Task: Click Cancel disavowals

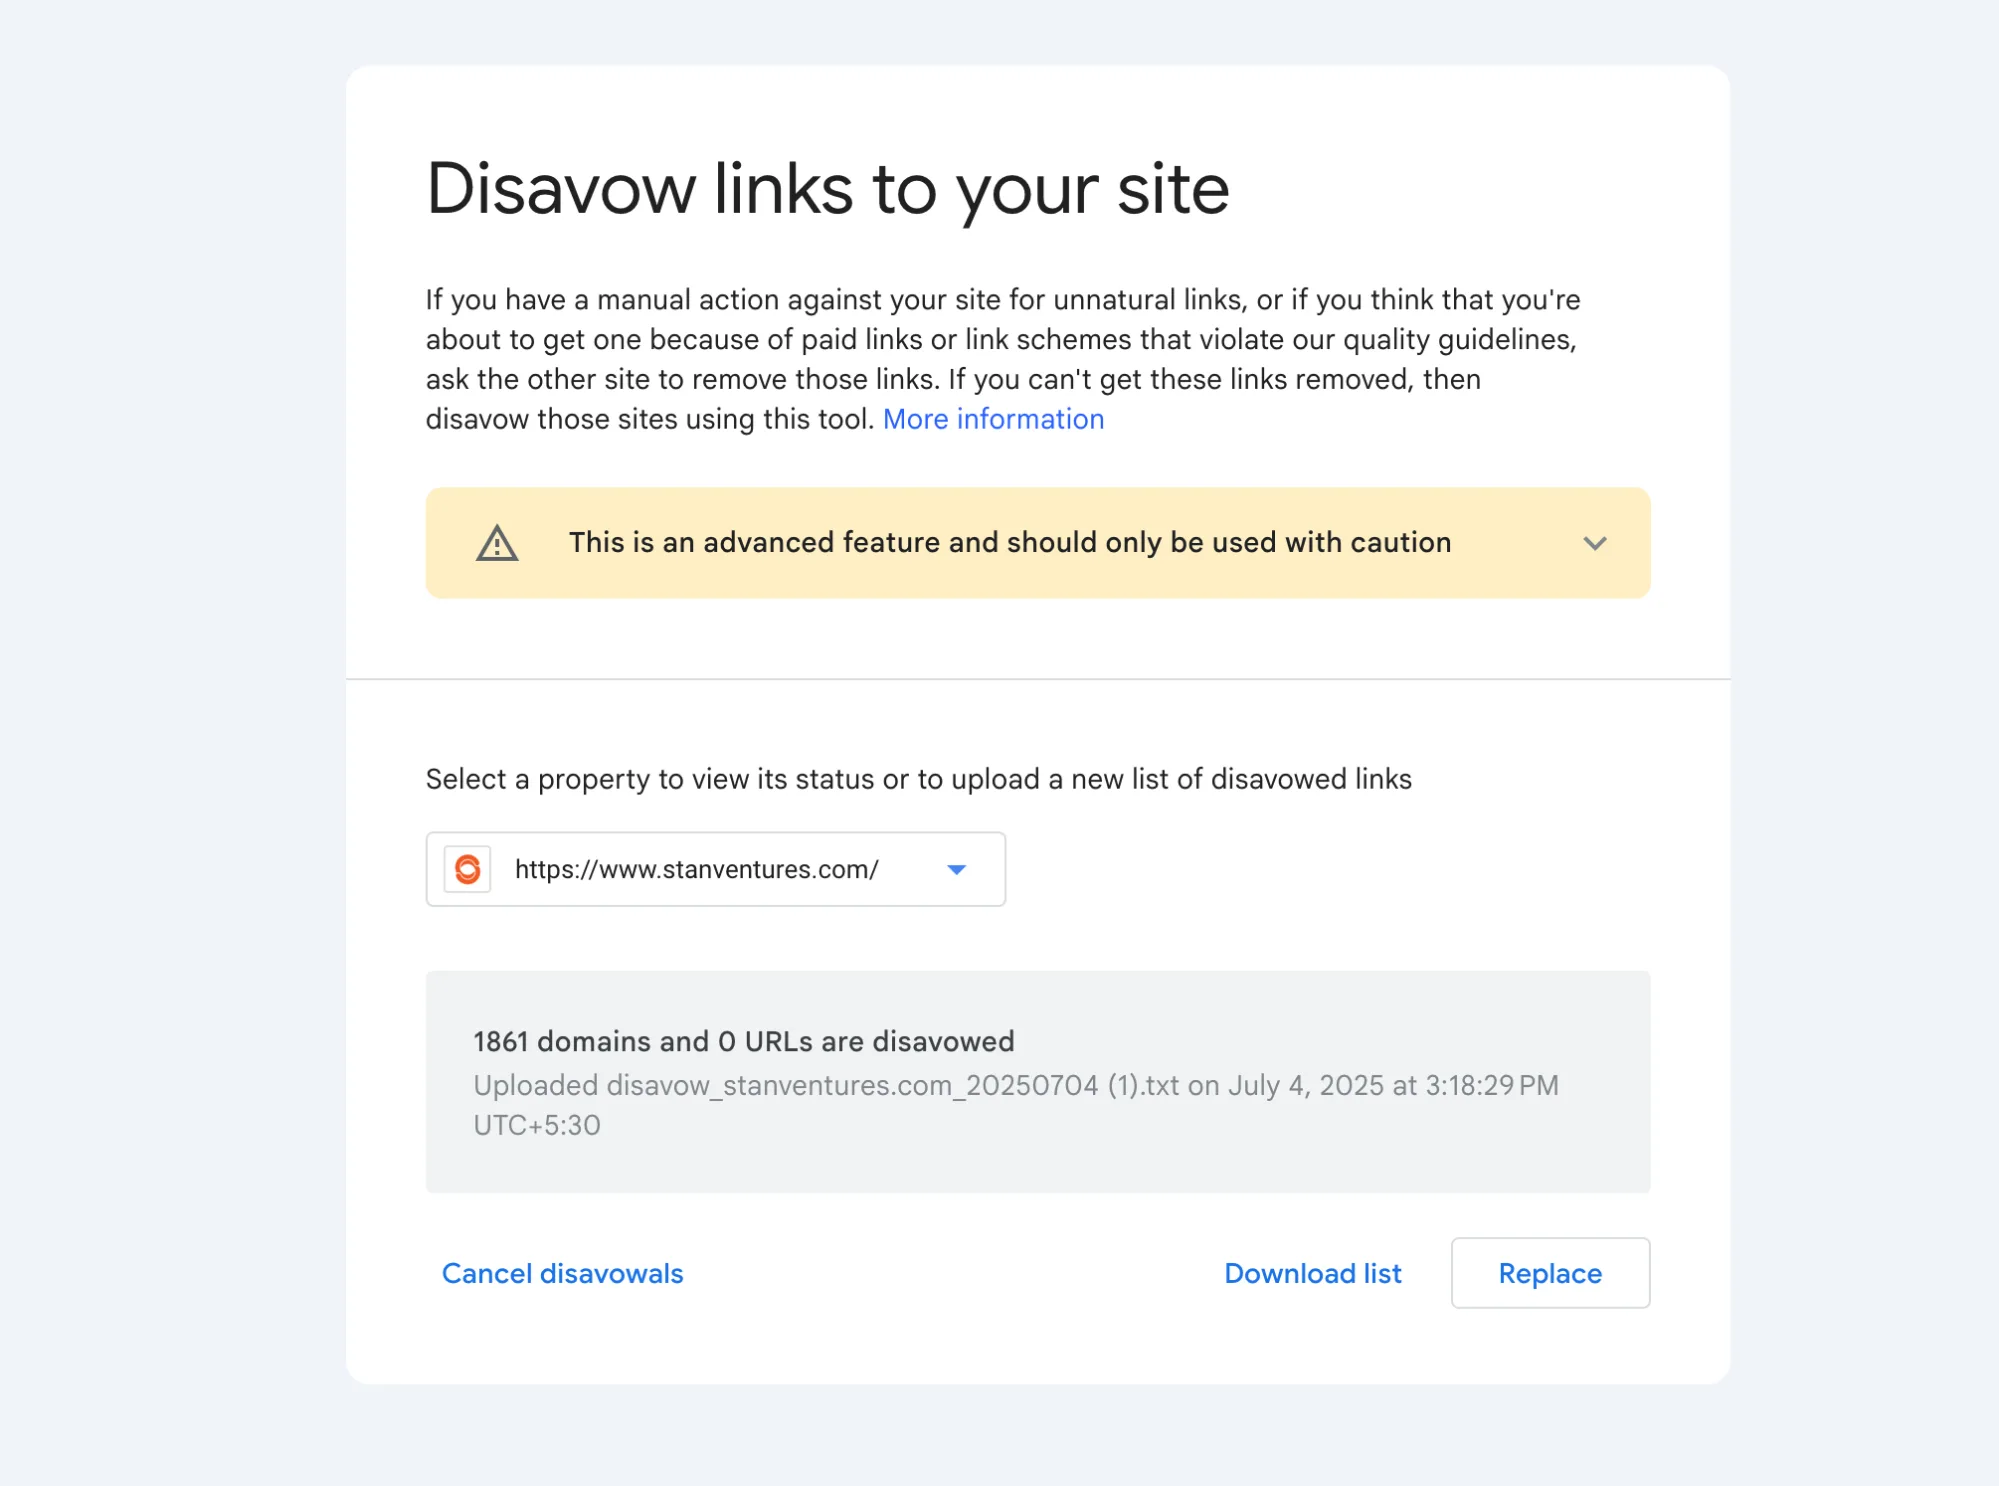Action: [561, 1273]
